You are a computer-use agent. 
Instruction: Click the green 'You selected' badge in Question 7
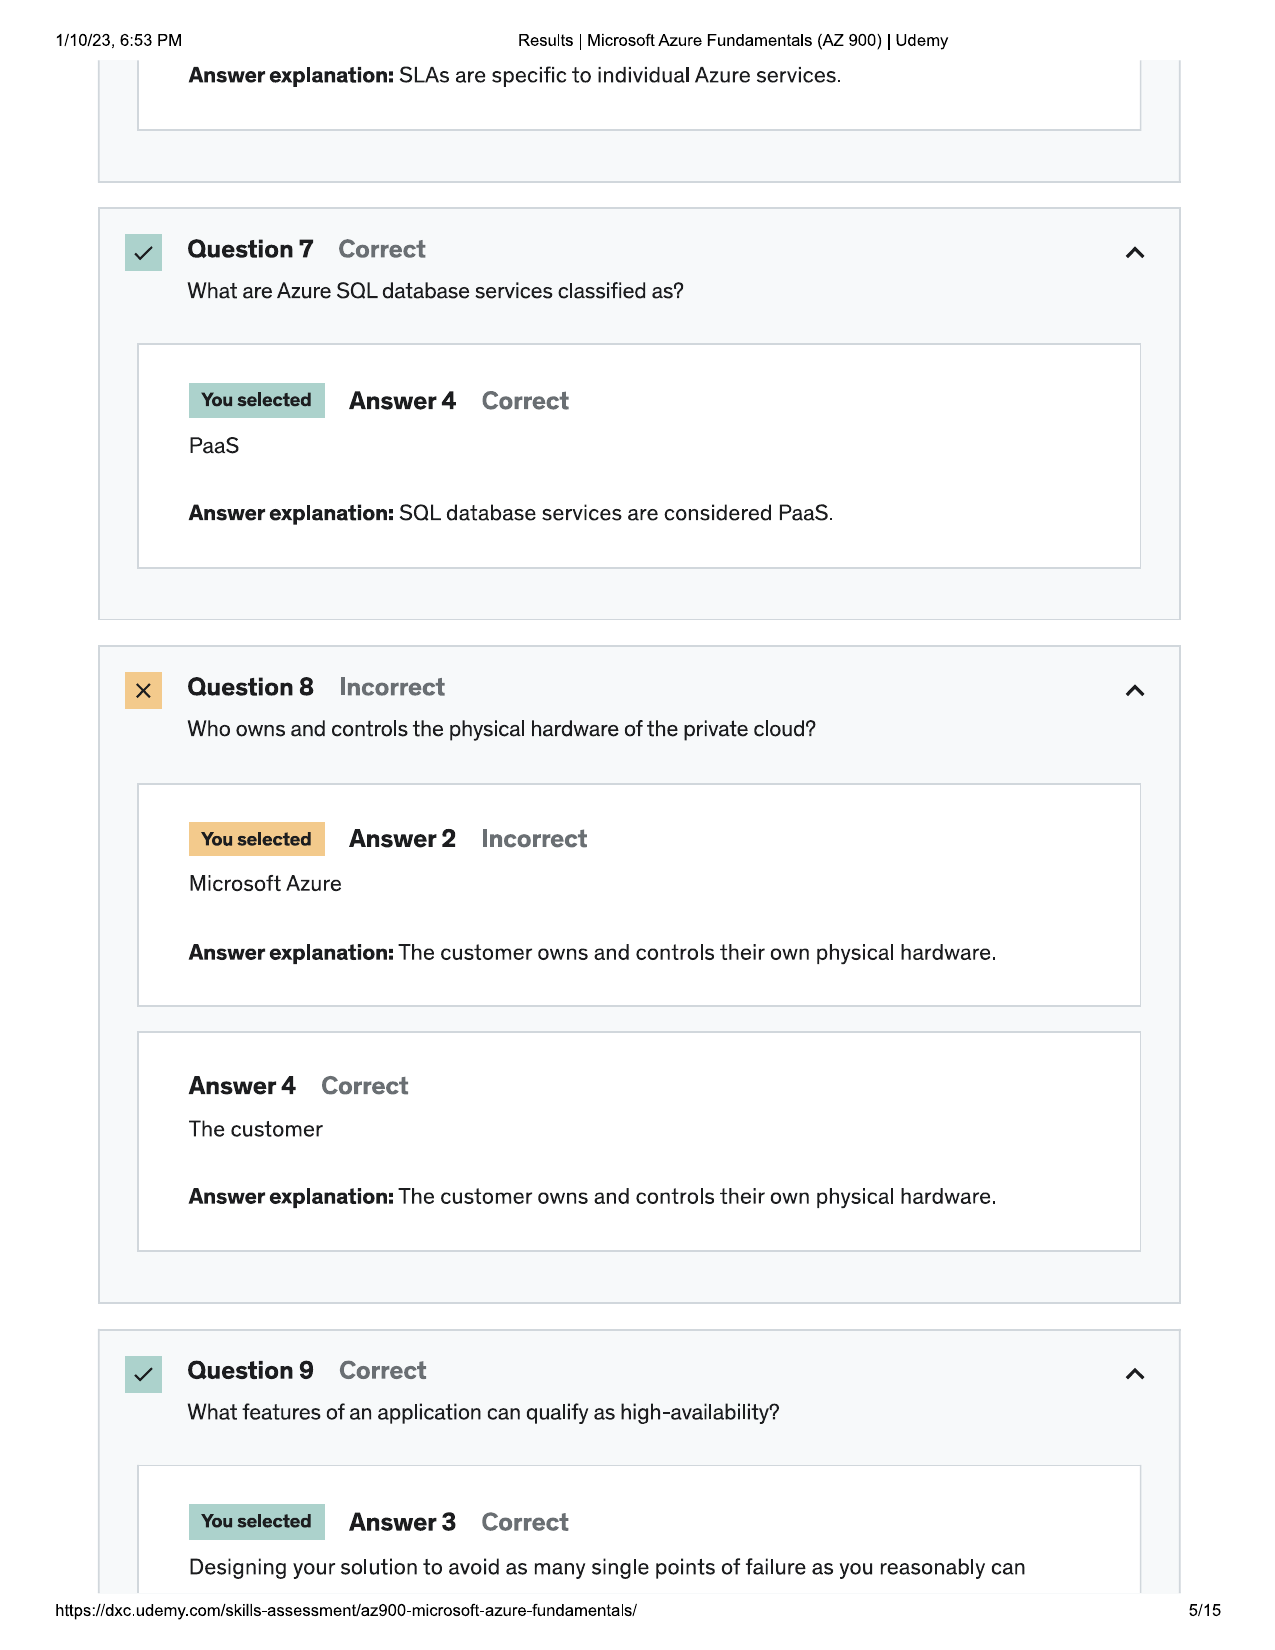(x=257, y=400)
